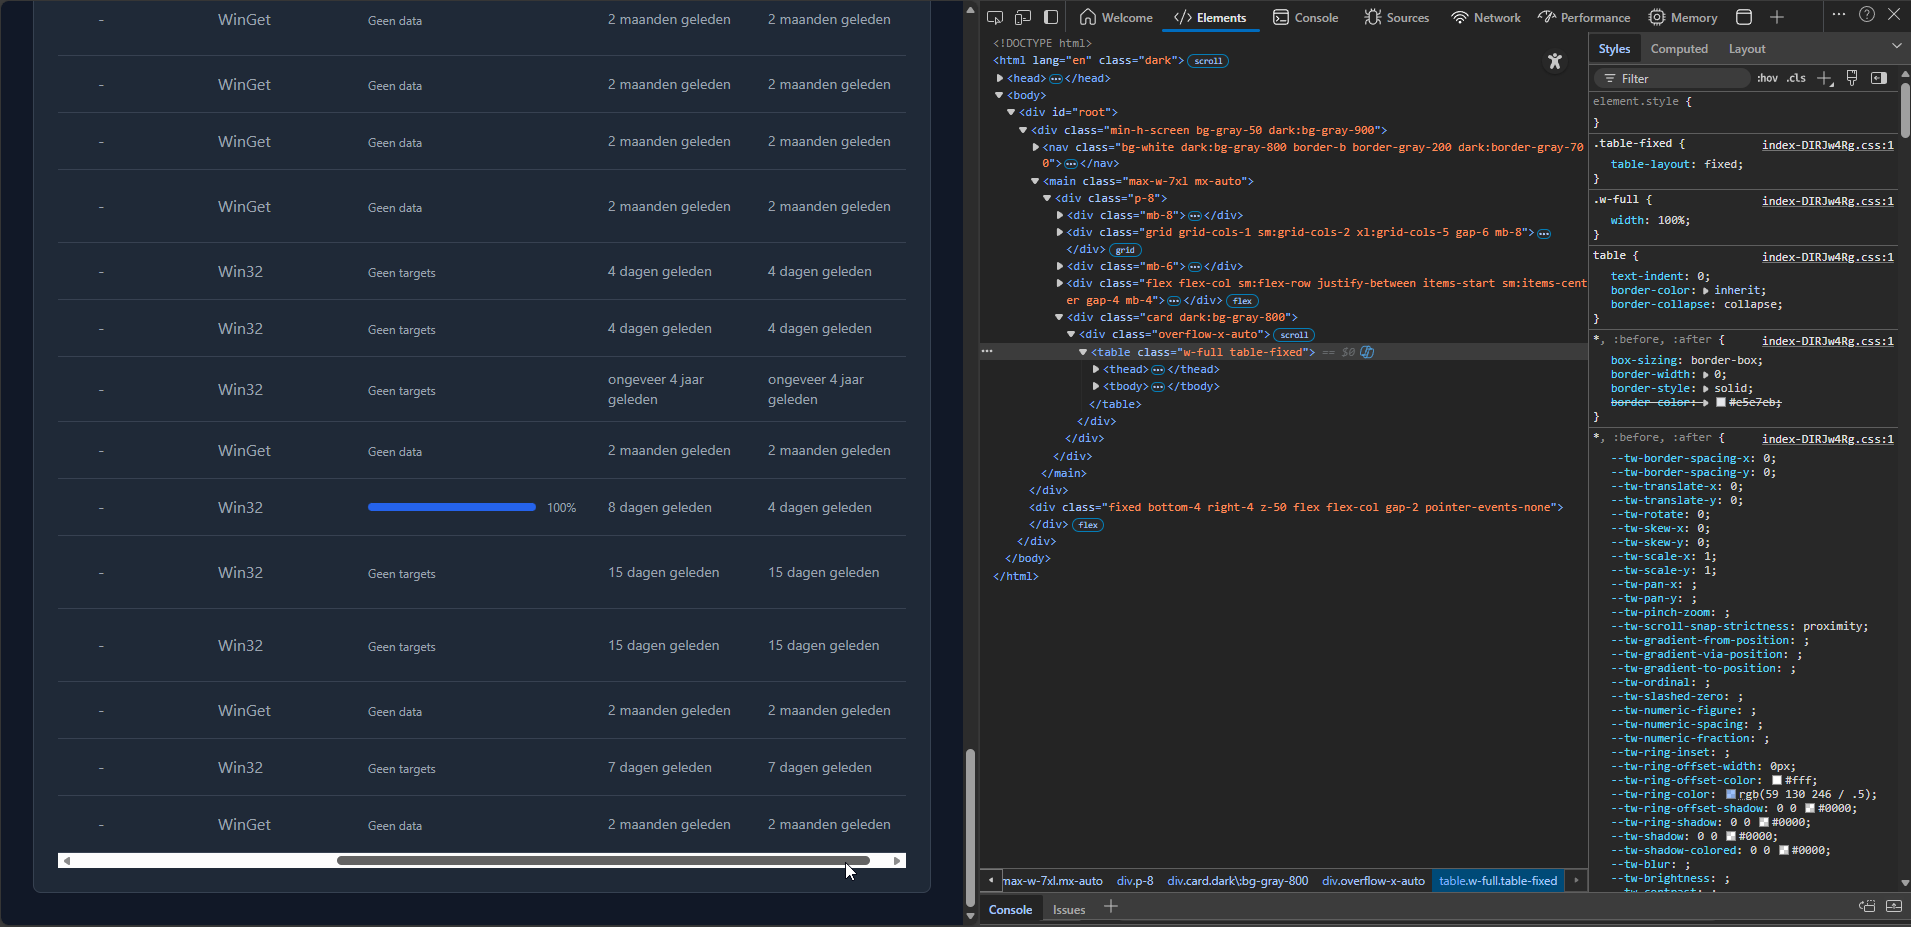Screen dimensions: 1911x927
Task: Toggle device emulation mode
Action: (1023, 17)
